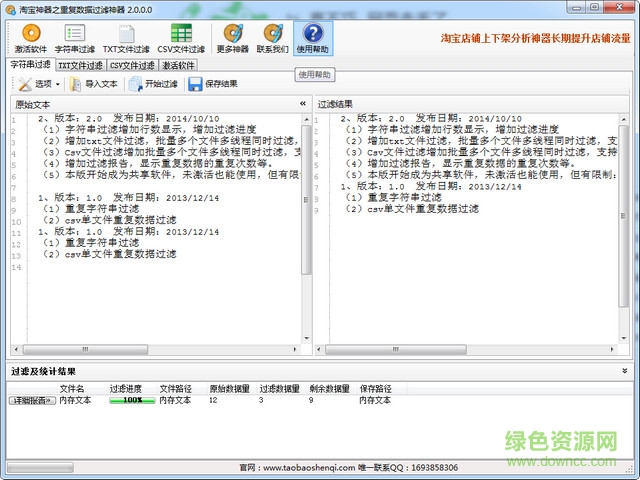Click the 更多神器 toolbar icon

(x=233, y=38)
